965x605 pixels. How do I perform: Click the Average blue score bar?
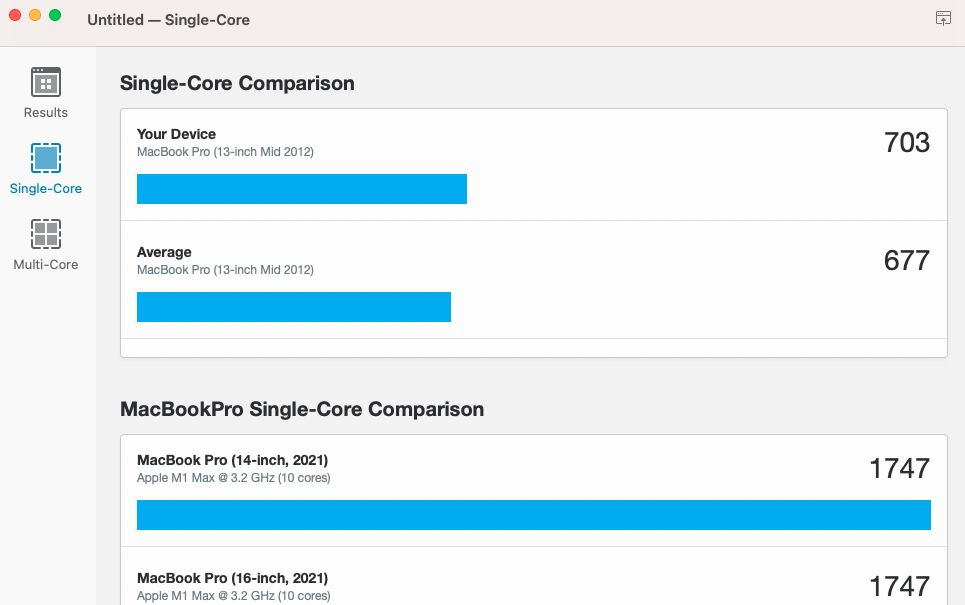(x=294, y=307)
